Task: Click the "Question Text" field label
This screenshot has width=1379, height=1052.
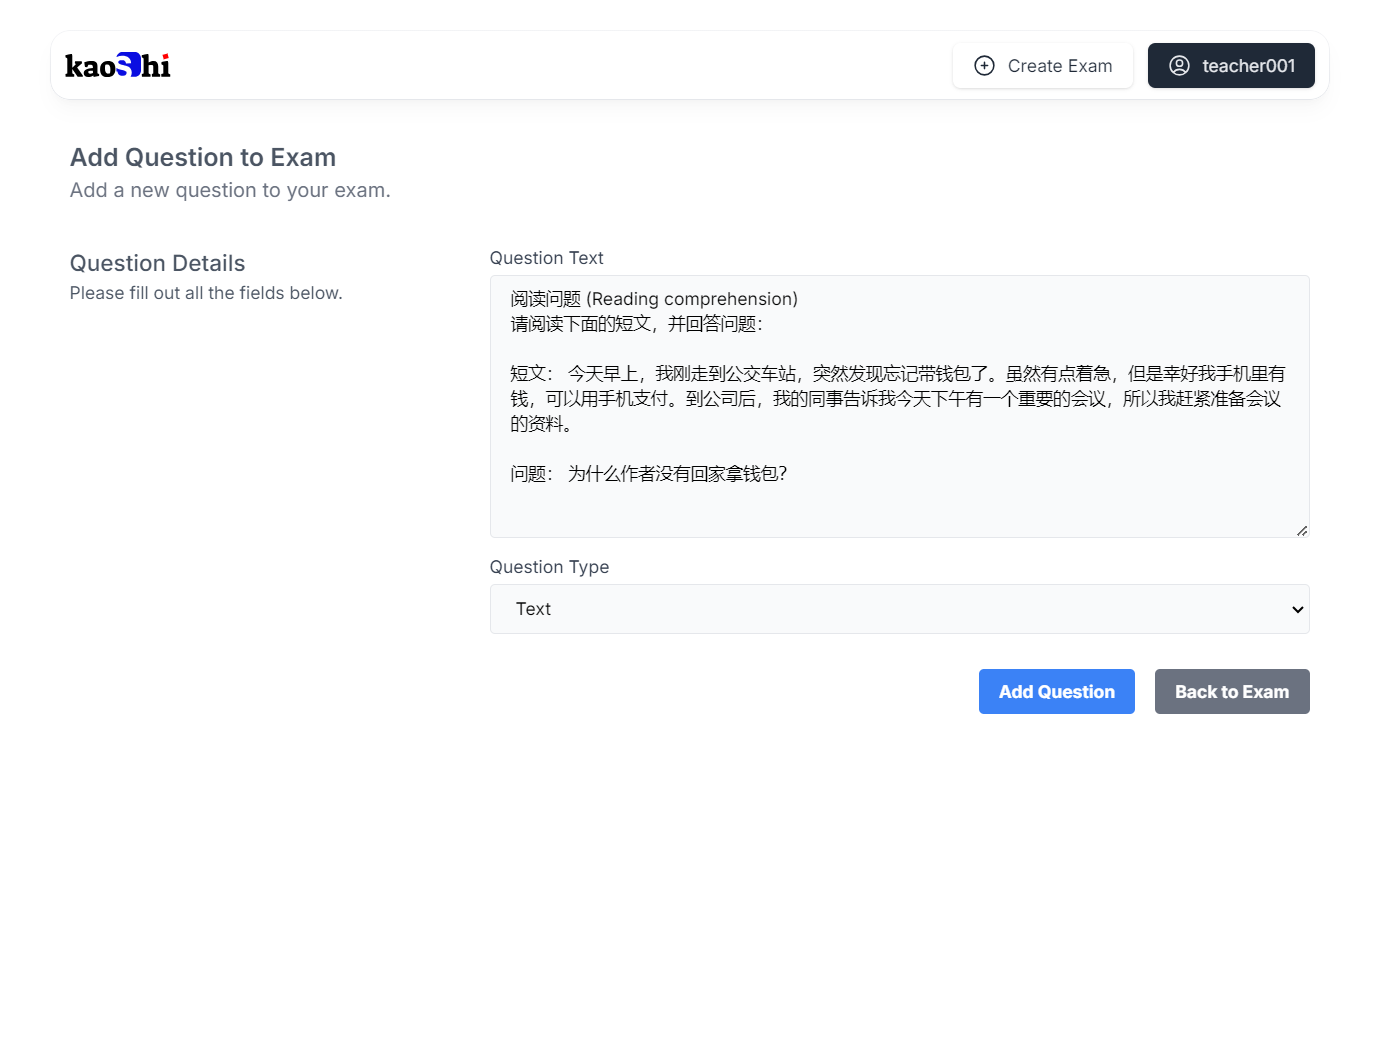Action: (x=546, y=258)
